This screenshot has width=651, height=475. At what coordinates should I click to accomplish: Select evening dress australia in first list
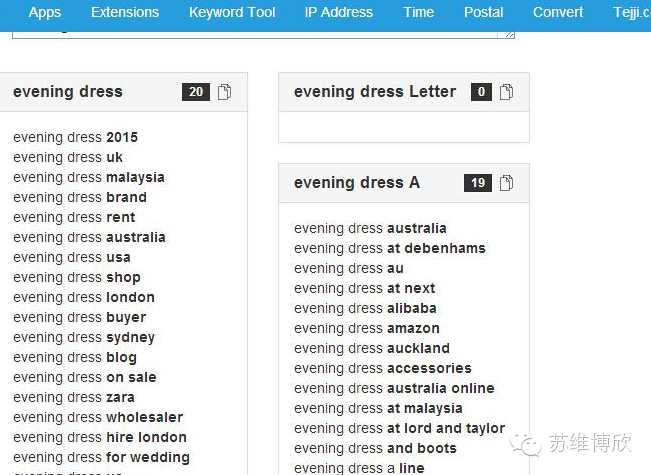click(x=89, y=237)
